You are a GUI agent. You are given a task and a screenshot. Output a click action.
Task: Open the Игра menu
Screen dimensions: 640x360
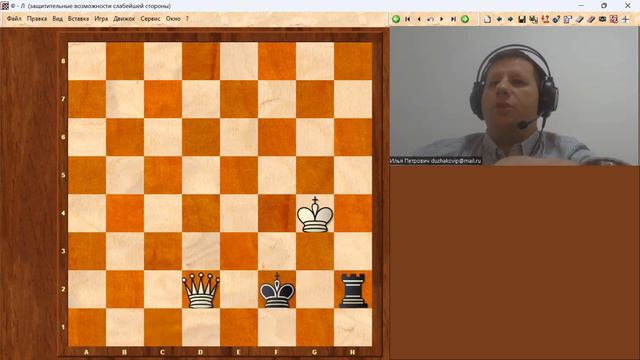click(101, 19)
